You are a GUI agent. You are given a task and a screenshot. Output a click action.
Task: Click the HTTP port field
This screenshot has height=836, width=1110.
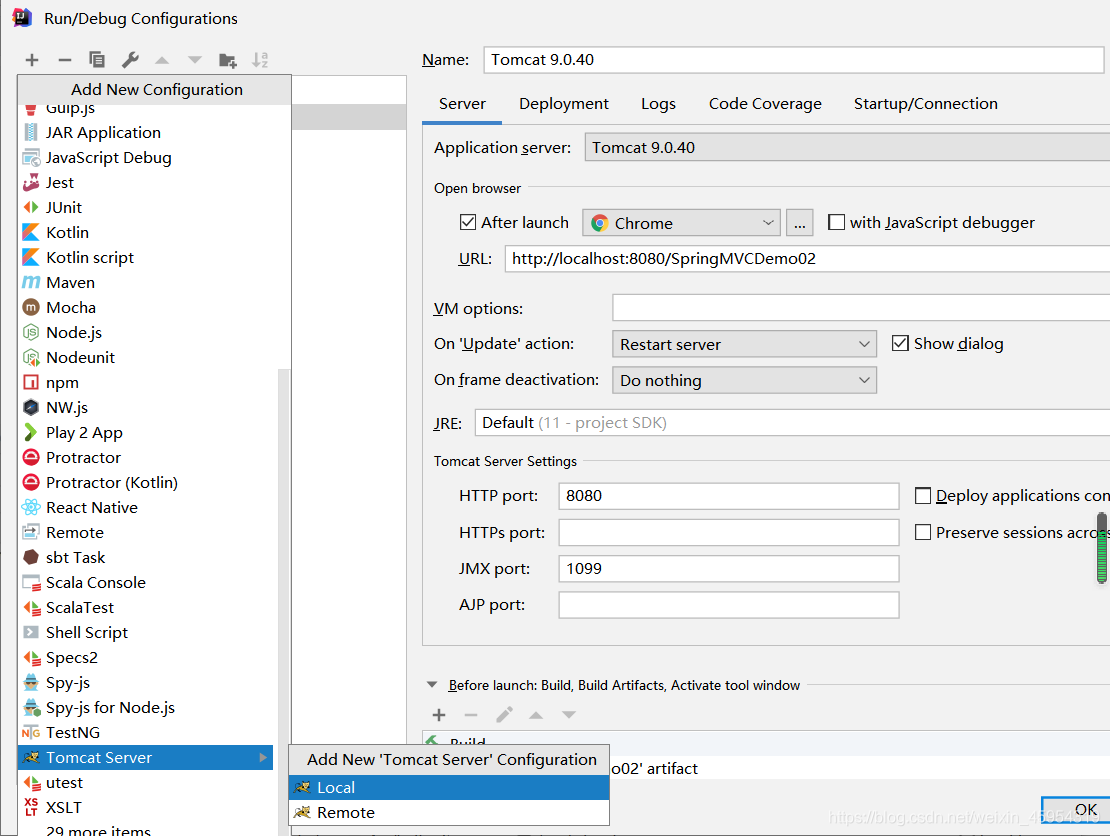click(x=728, y=496)
